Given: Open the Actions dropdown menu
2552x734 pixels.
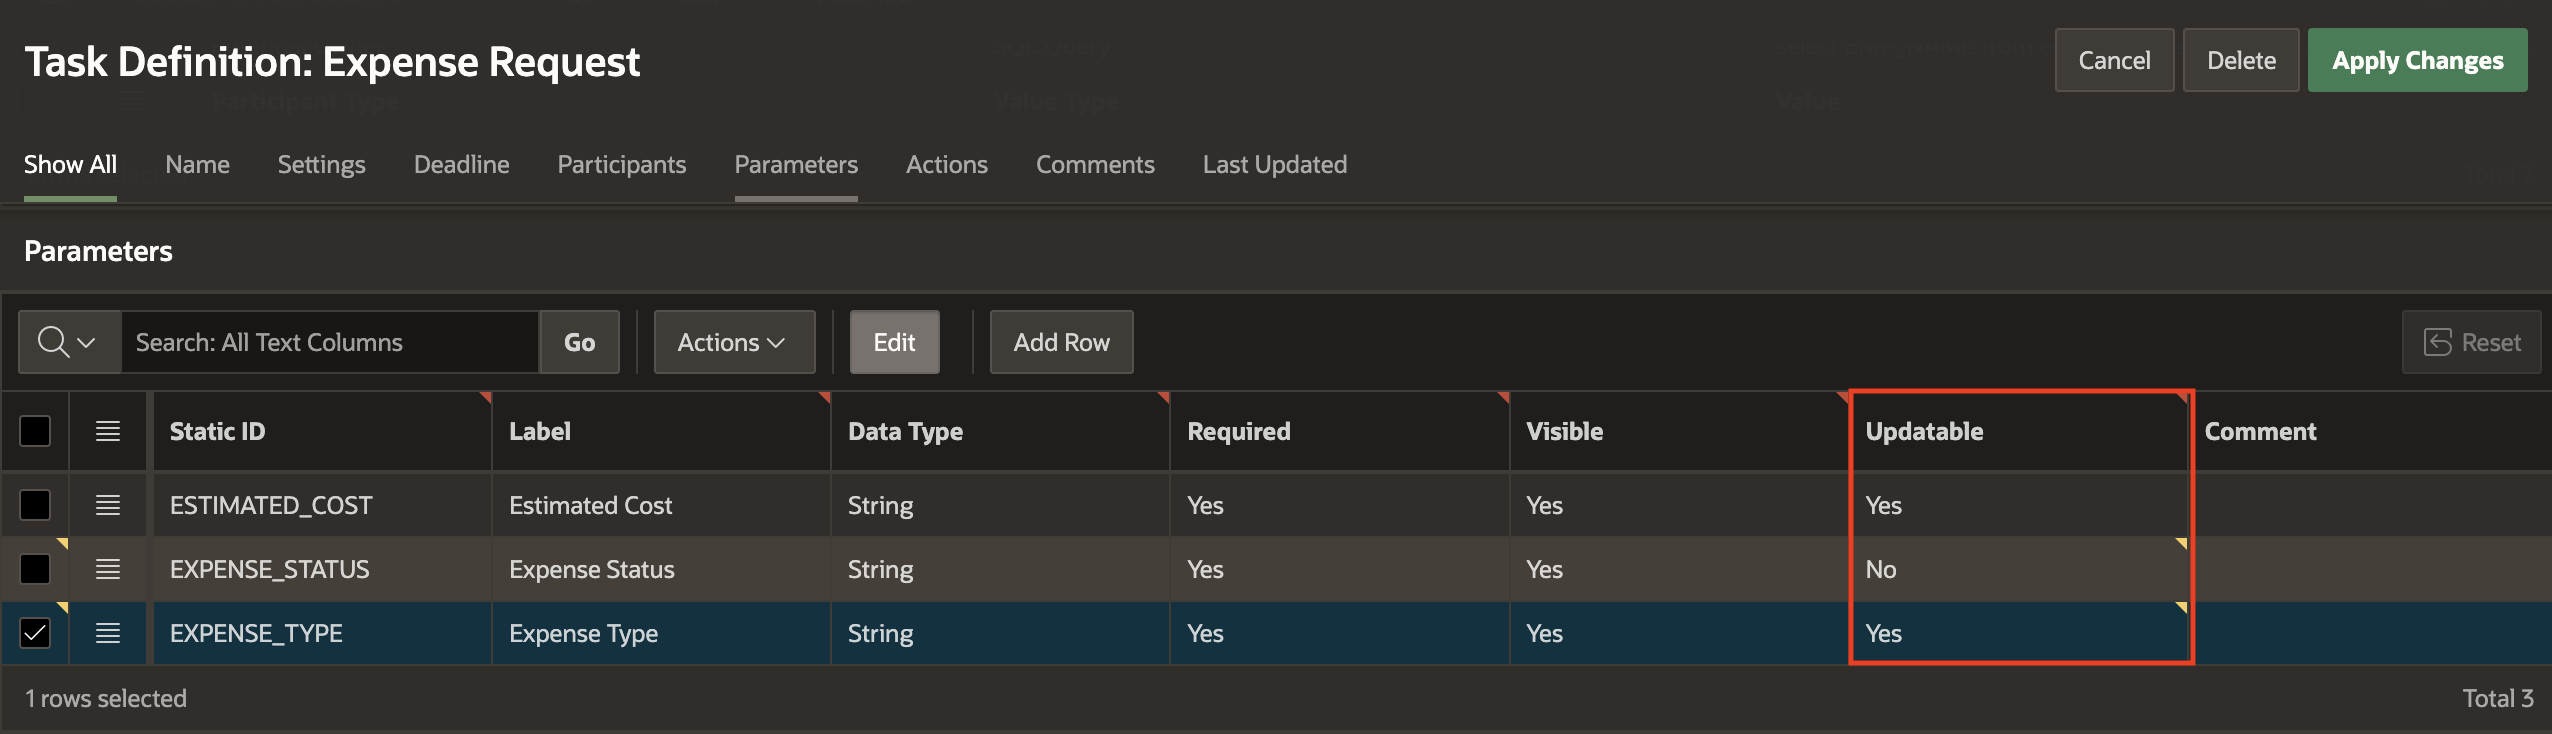Looking at the screenshot, I should [x=734, y=342].
